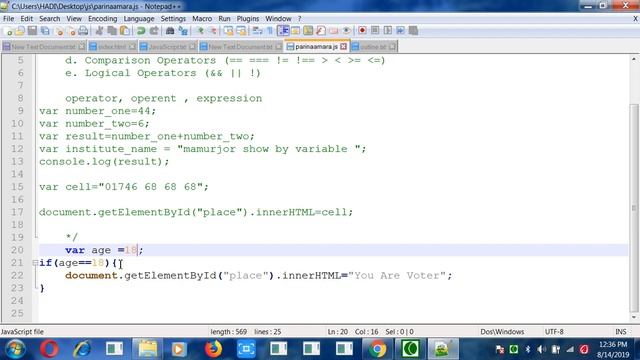This screenshot has height=360, width=640.
Task: Open the Run menu
Action: click(224, 19)
